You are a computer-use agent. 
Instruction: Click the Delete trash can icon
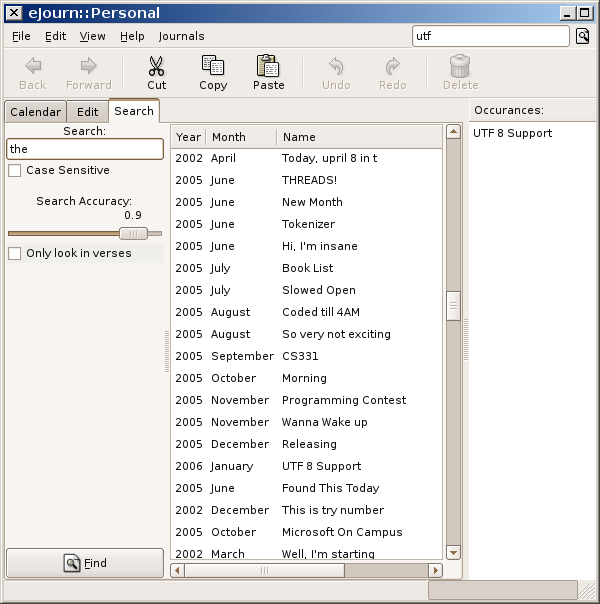(x=460, y=65)
